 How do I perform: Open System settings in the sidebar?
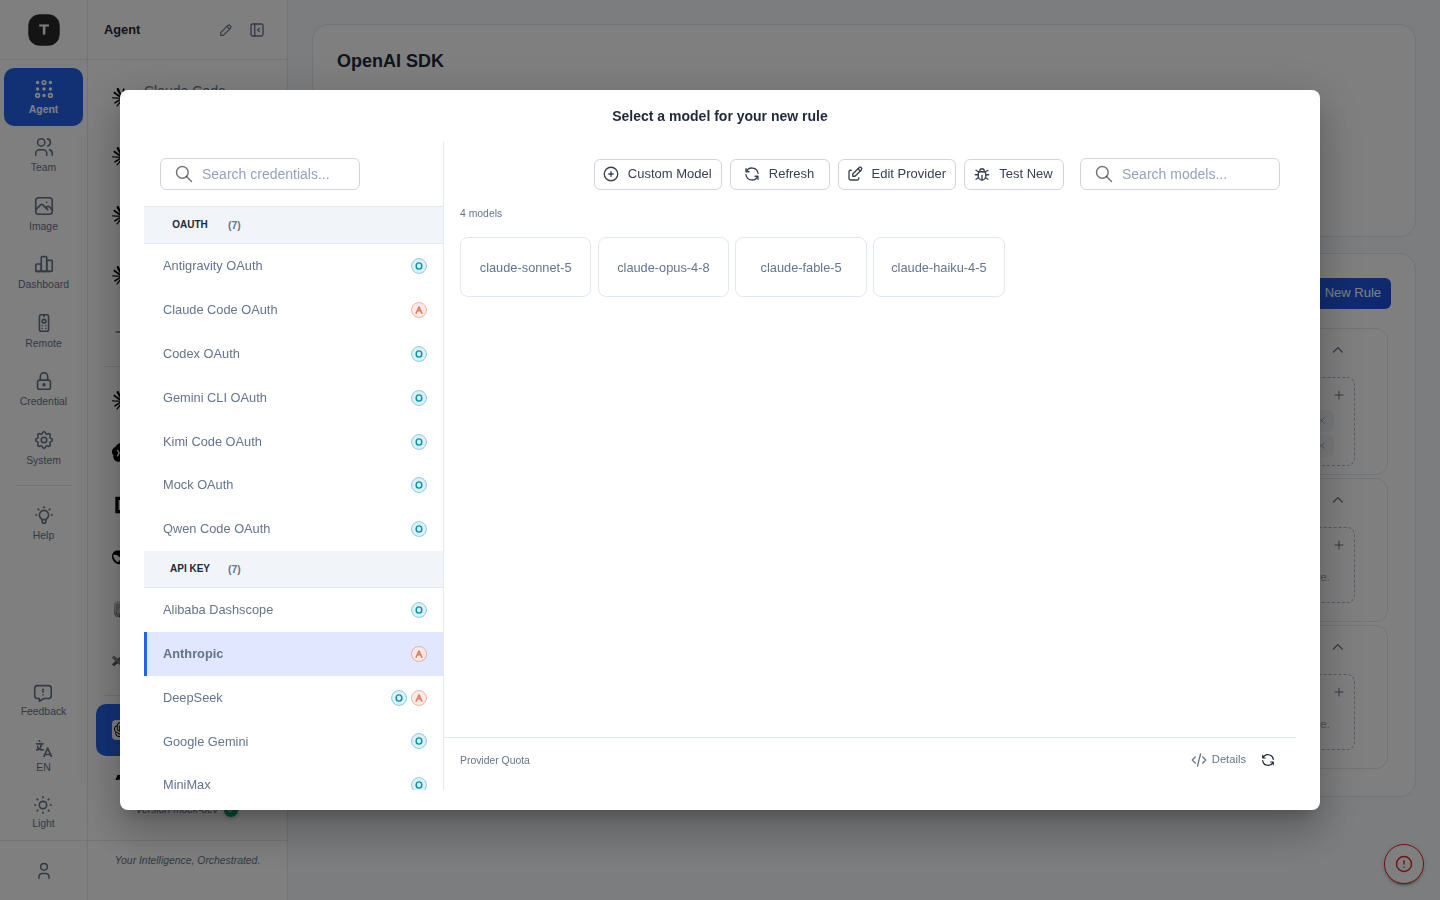coord(43,448)
